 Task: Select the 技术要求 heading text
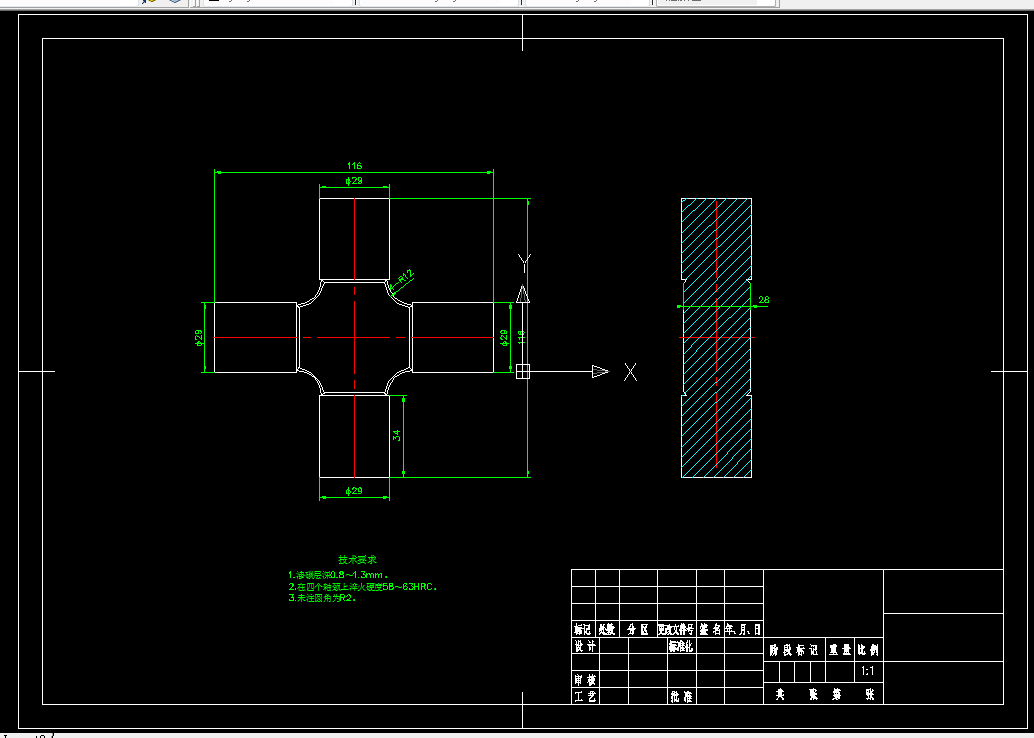357,559
